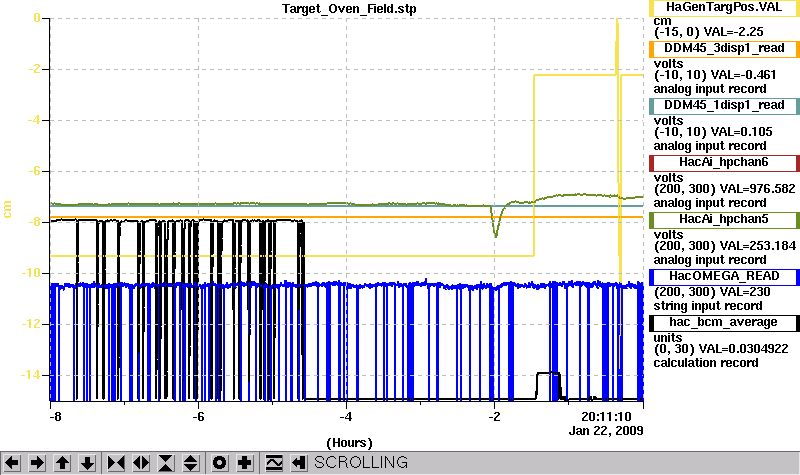Click the VAL=0.0304922 readout text
Screen dimensions: 800x475
[x=743, y=349]
